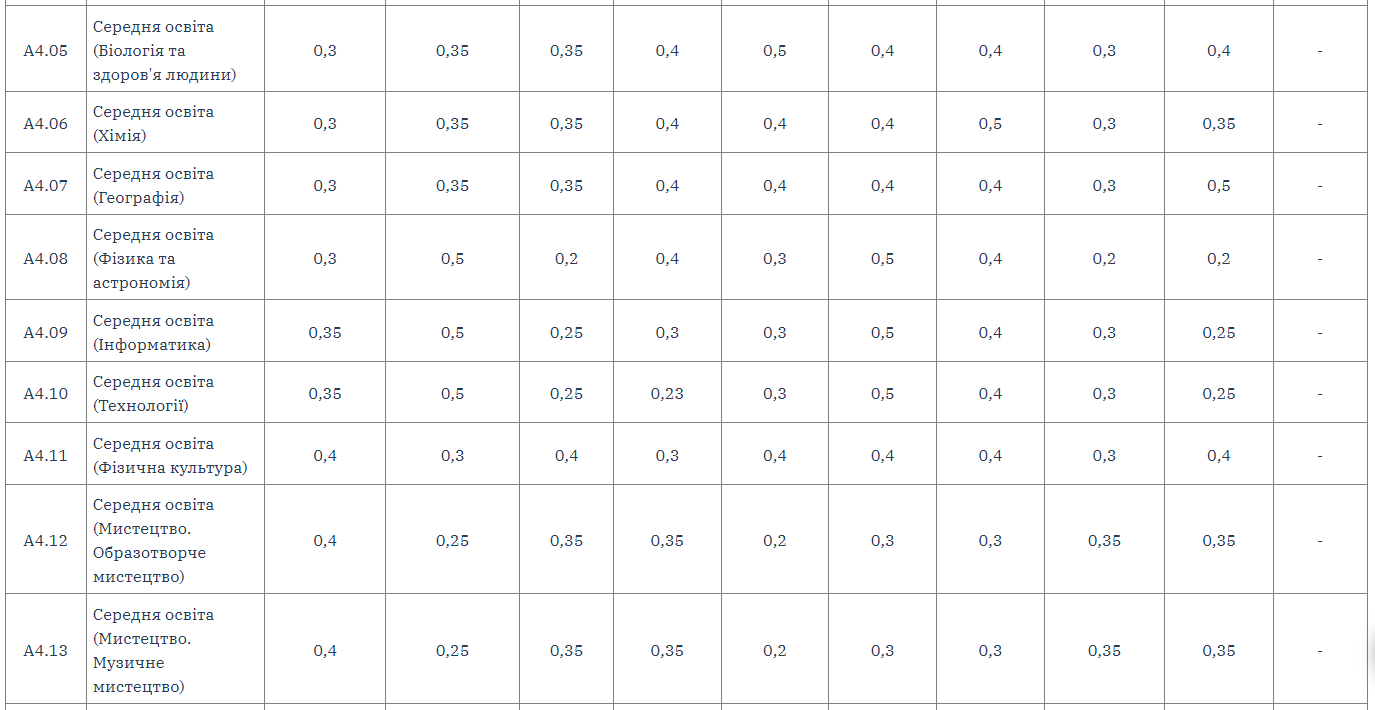Select the Середня освіта (Хімія) cell
The width and height of the screenshot is (1375, 710).
pos(176,123)
